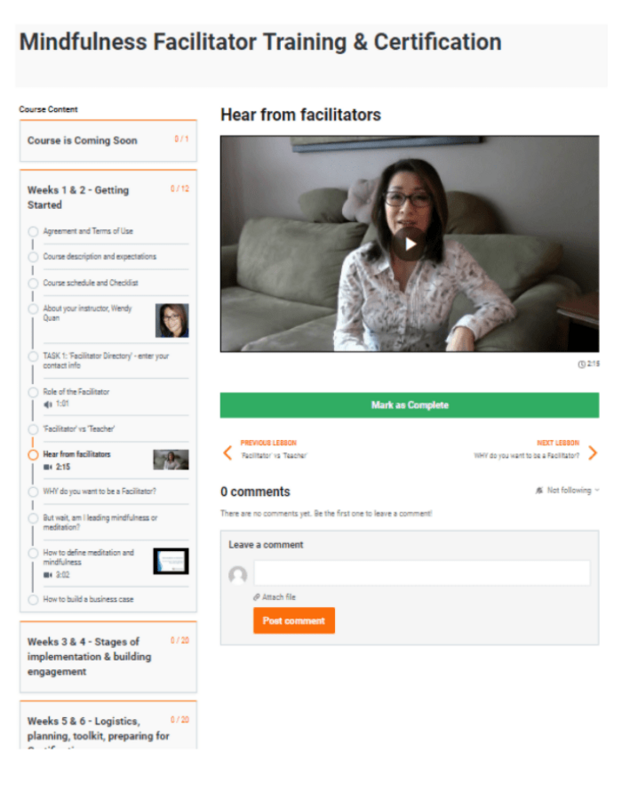Screen dimensions: 622x800
Task: Open the Course description and expectations lesson
Action: point(99,257)
